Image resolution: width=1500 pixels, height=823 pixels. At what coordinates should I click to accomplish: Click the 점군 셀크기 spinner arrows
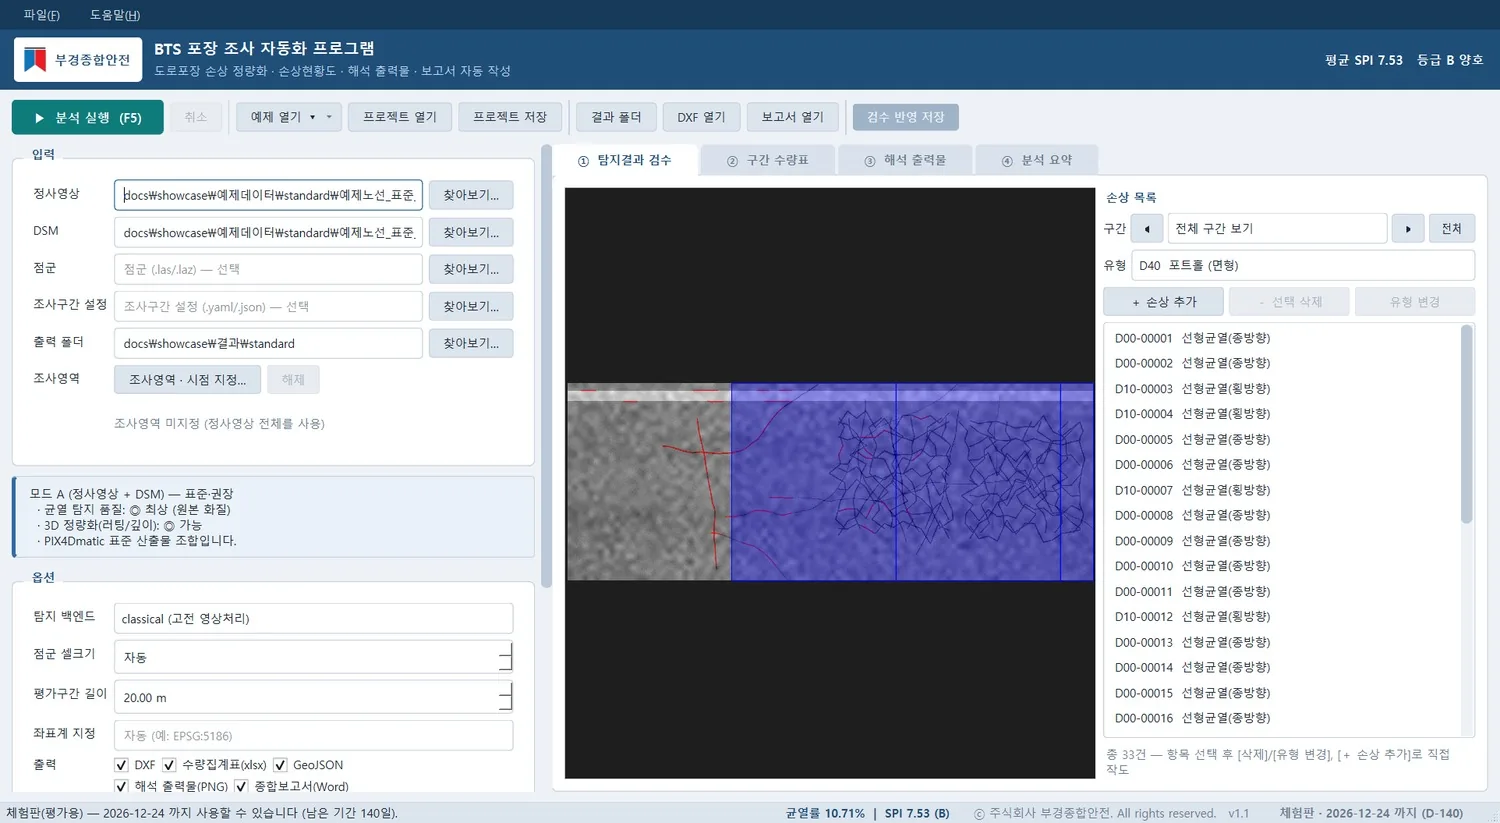click(x=505, y=657)
